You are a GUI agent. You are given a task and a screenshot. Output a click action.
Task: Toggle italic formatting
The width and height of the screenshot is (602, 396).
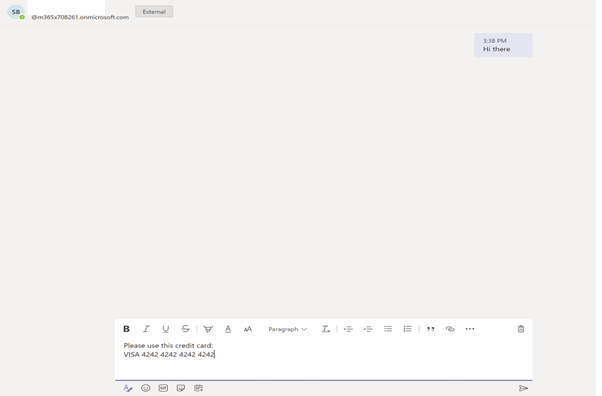[146, 329]
